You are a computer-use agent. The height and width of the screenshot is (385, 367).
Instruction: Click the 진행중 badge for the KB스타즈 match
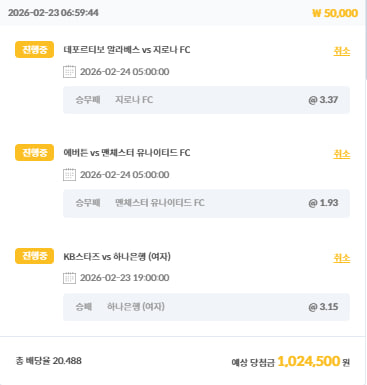(x=34, y=256)
